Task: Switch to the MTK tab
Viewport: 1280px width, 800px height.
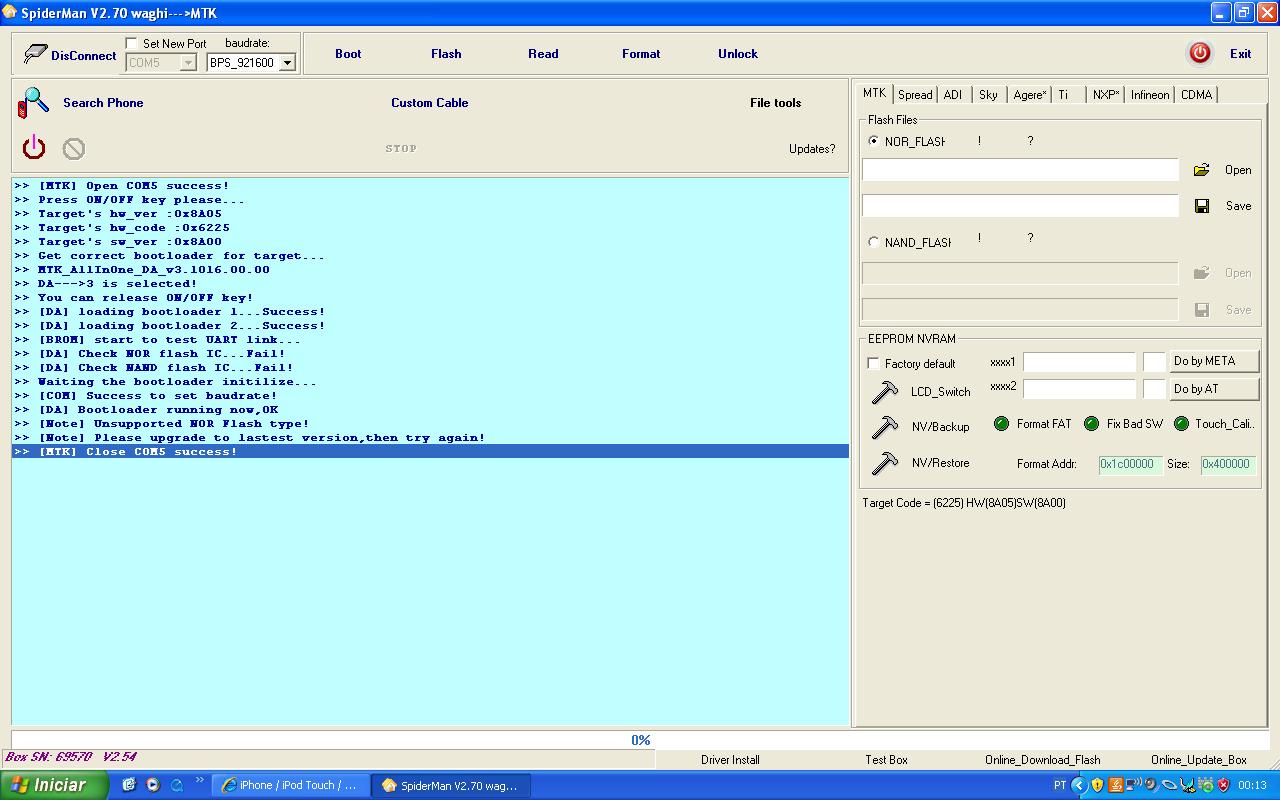Action: click(x=874, y=93)
